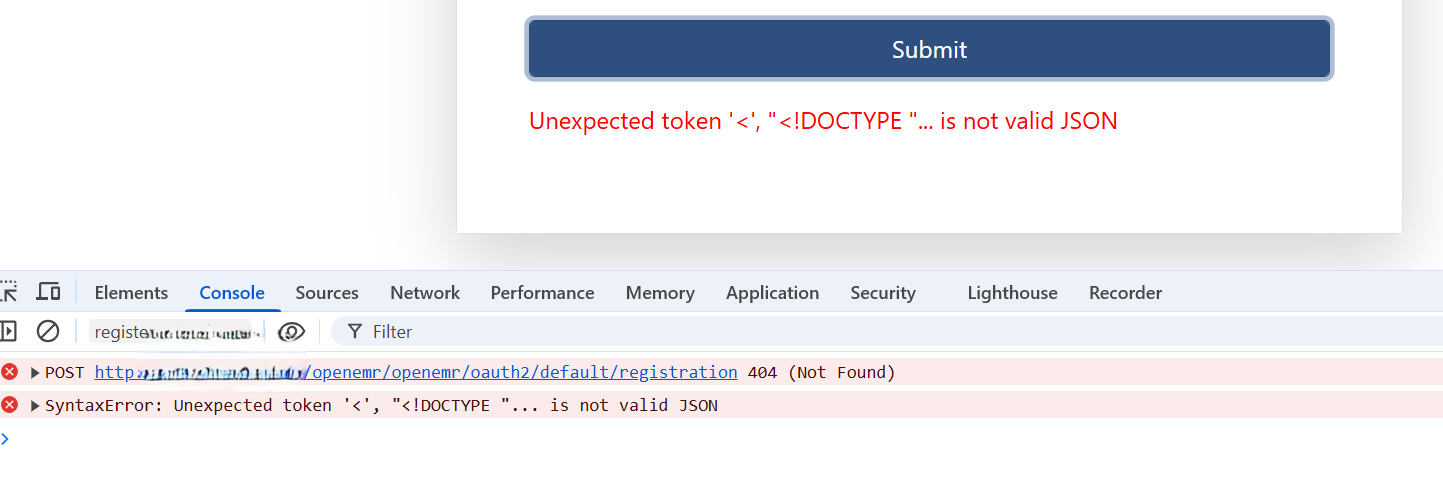1443x477 pixels.
Task: Open the oauth2 registration URL link
Action: tap(416, 372)
